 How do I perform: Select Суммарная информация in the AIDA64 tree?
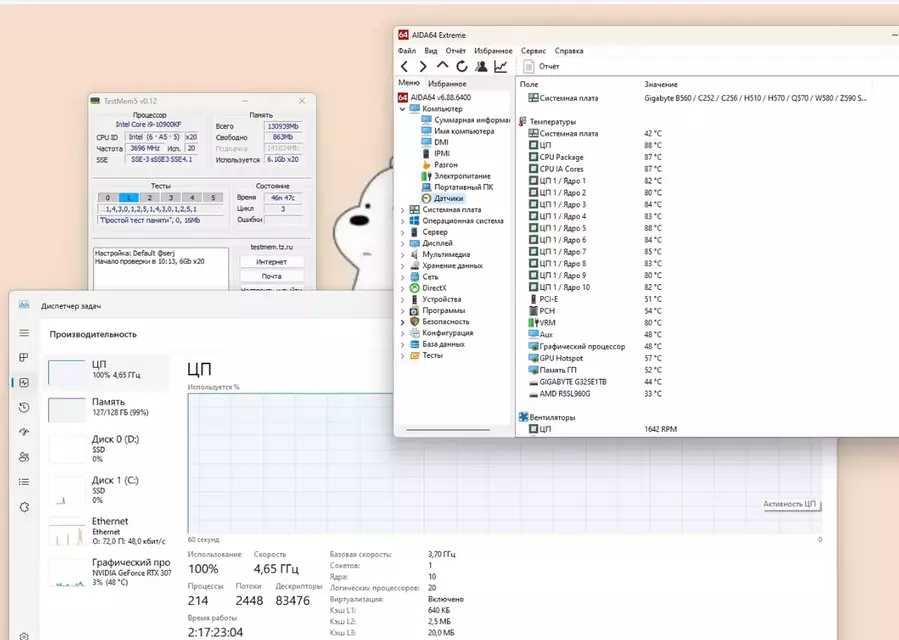pyautogui.click(x=466, y=120)
